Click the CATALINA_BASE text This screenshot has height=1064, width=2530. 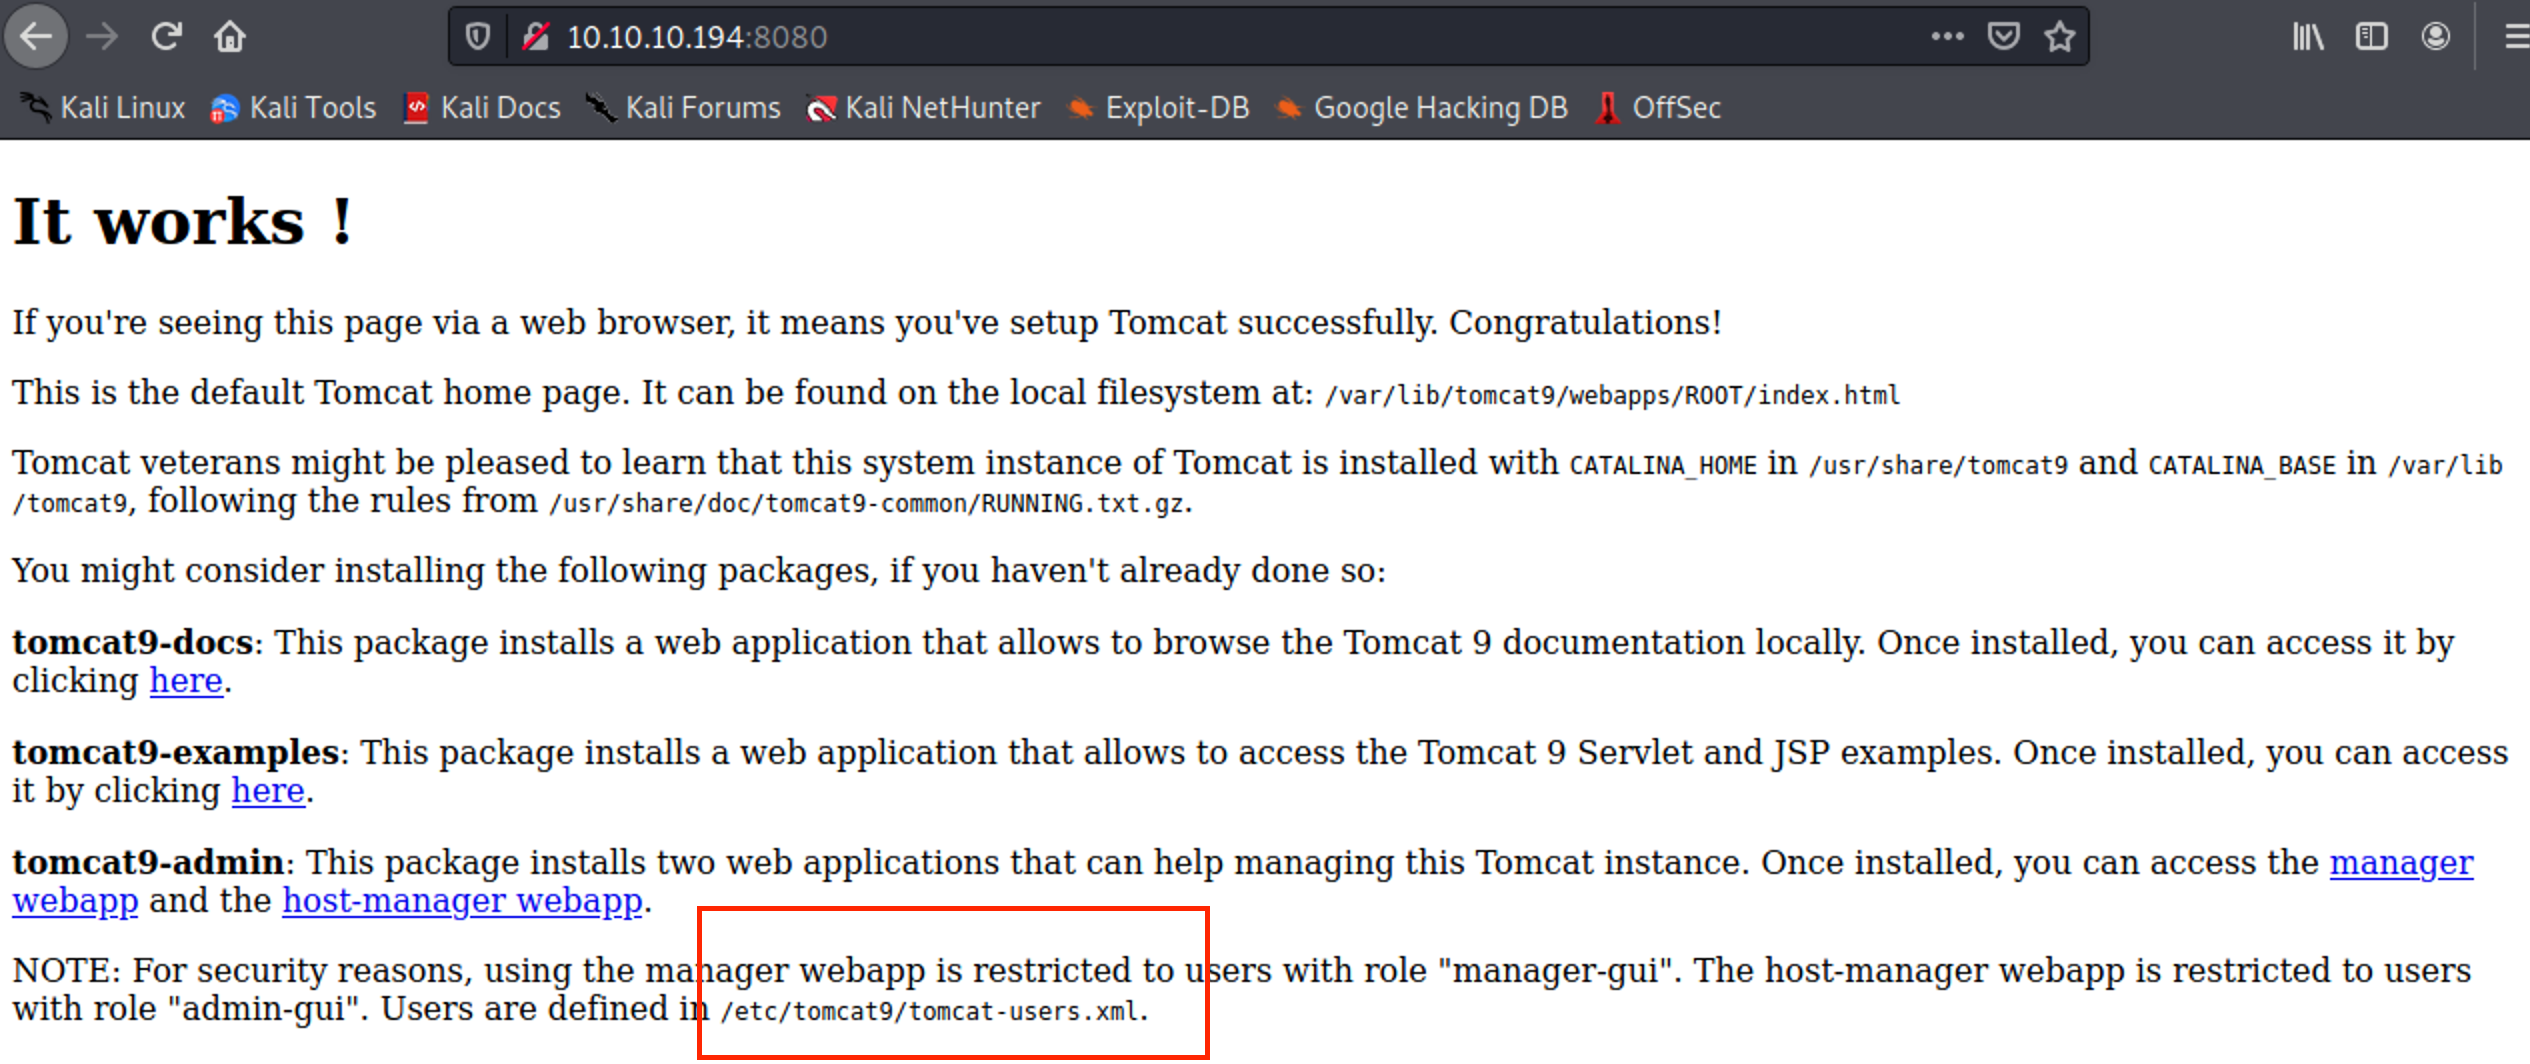[x=2242, y=465]
